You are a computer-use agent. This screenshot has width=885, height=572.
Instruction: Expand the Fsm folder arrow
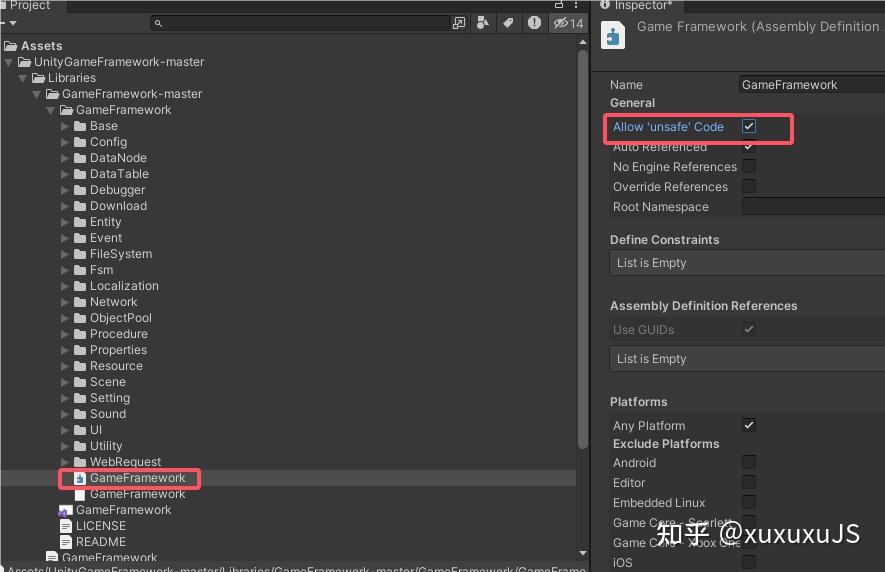click(x=65, y=270)
